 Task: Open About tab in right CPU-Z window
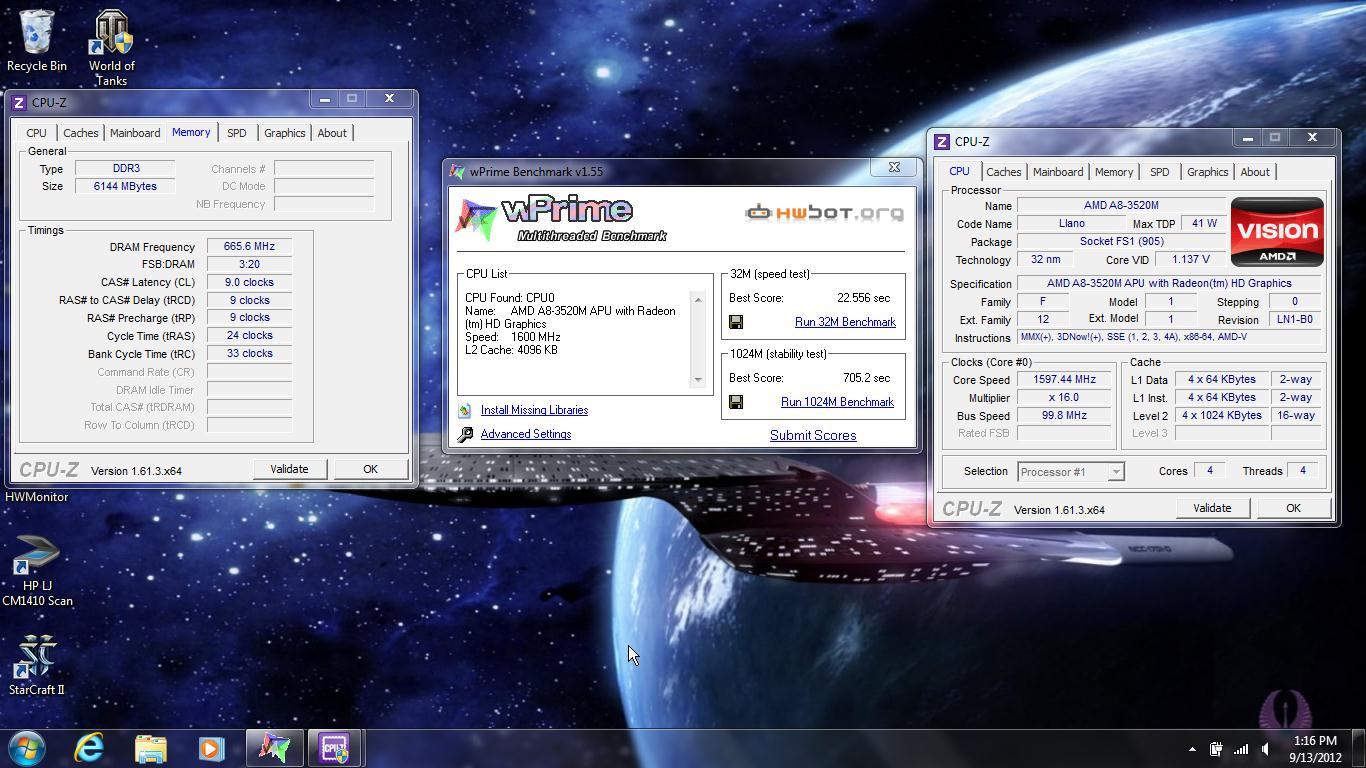(1255, 172)
